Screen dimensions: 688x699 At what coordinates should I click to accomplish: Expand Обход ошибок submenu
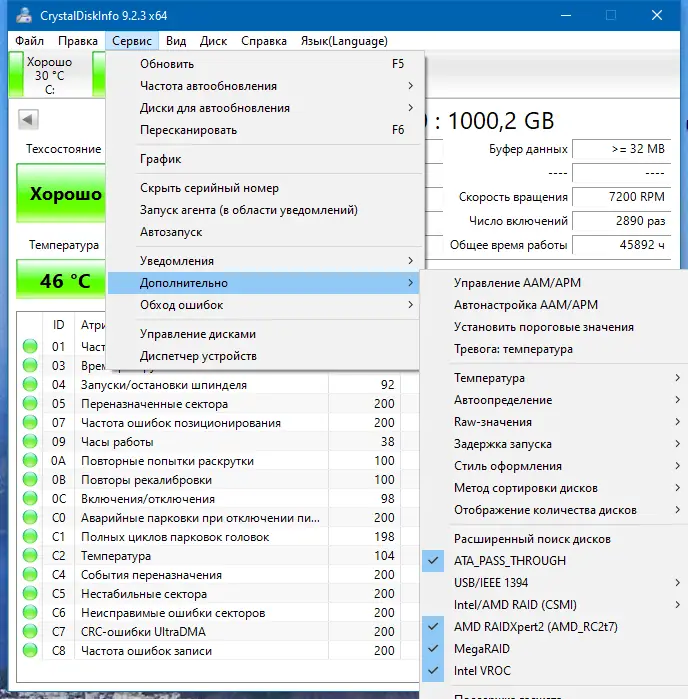pos(263,305)
